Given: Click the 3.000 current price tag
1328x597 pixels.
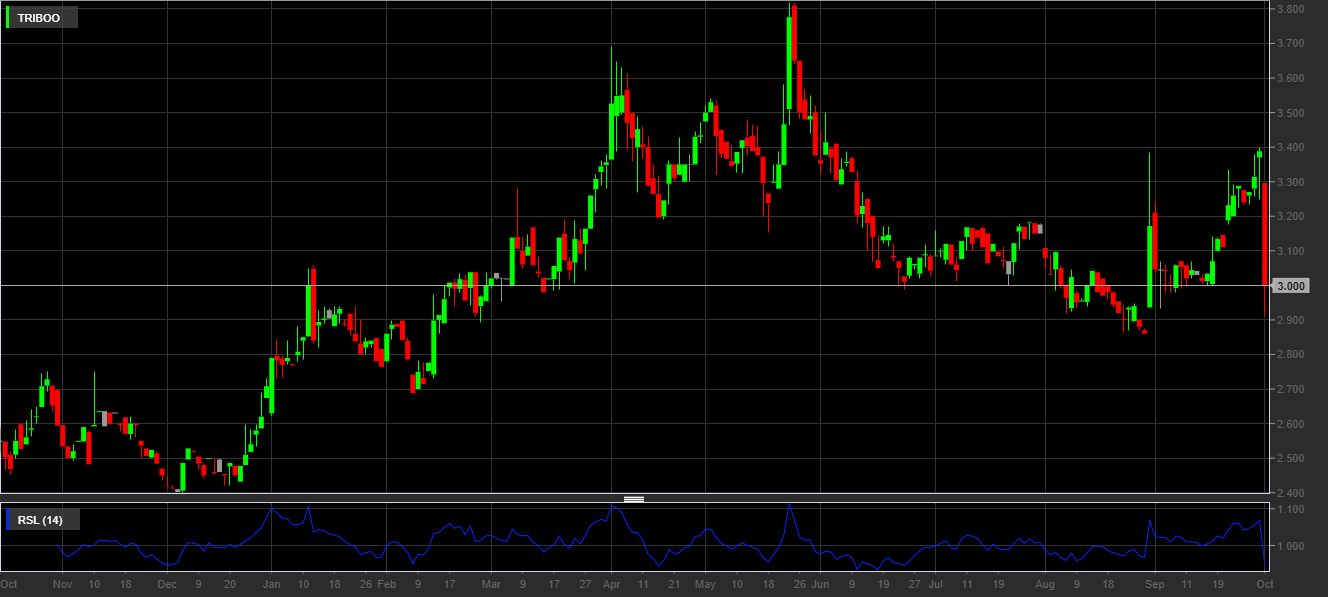Looking at the screenshot, I should coord(1293,286).
